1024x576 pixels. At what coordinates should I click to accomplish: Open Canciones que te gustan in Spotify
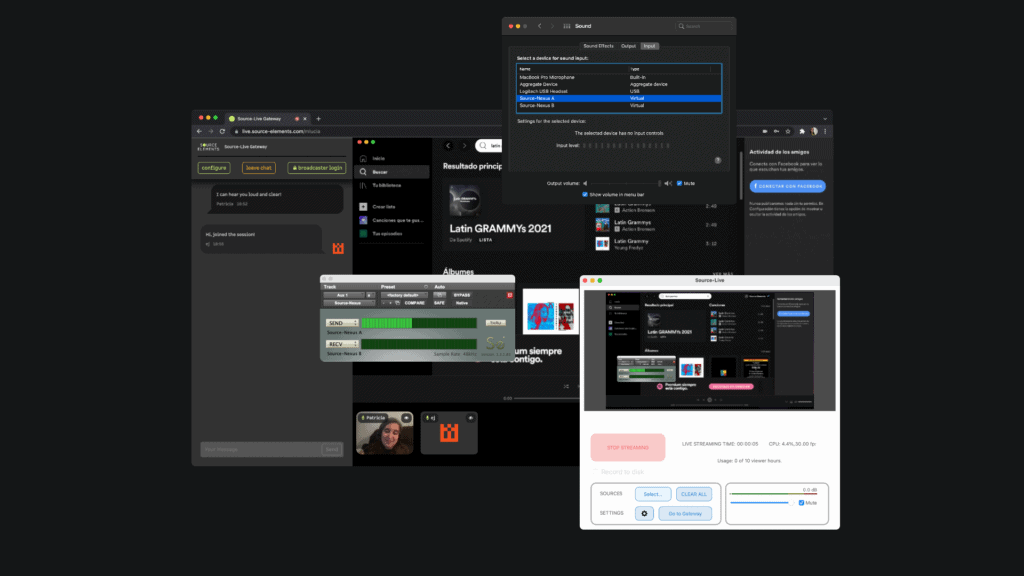point(392,220)
